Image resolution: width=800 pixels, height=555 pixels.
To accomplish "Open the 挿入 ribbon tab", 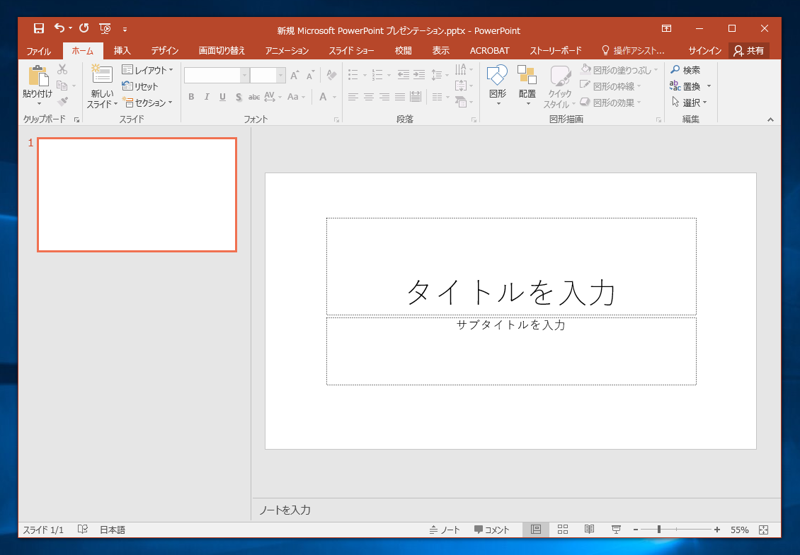I will [x=122, y=50].
